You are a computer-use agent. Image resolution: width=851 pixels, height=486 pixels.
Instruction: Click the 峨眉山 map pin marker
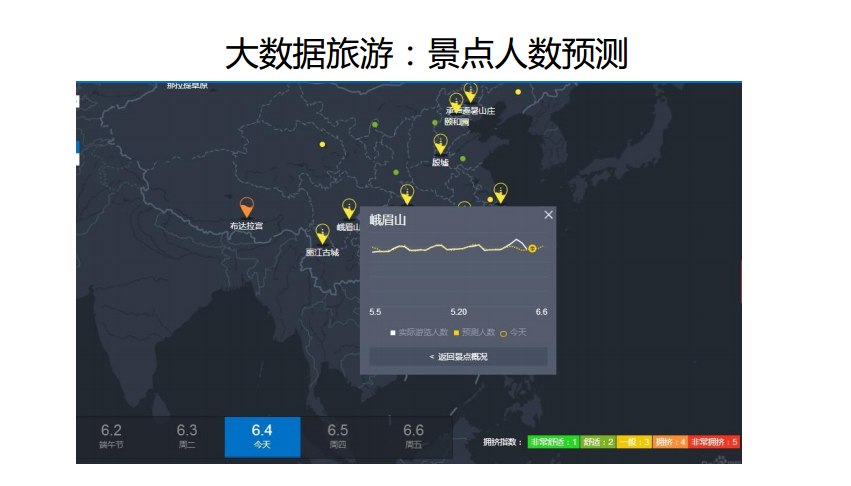[x=348, y=209]
